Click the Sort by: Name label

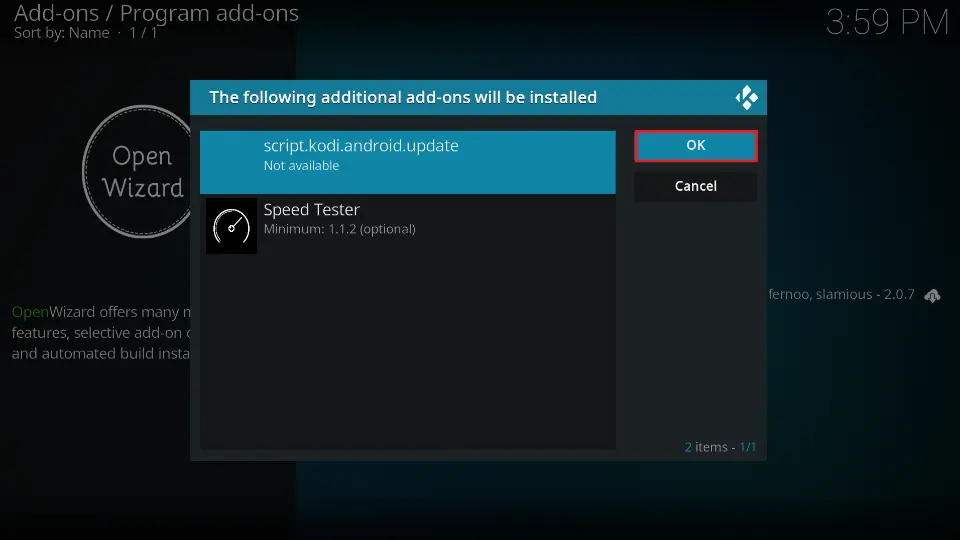coord(61,33)
